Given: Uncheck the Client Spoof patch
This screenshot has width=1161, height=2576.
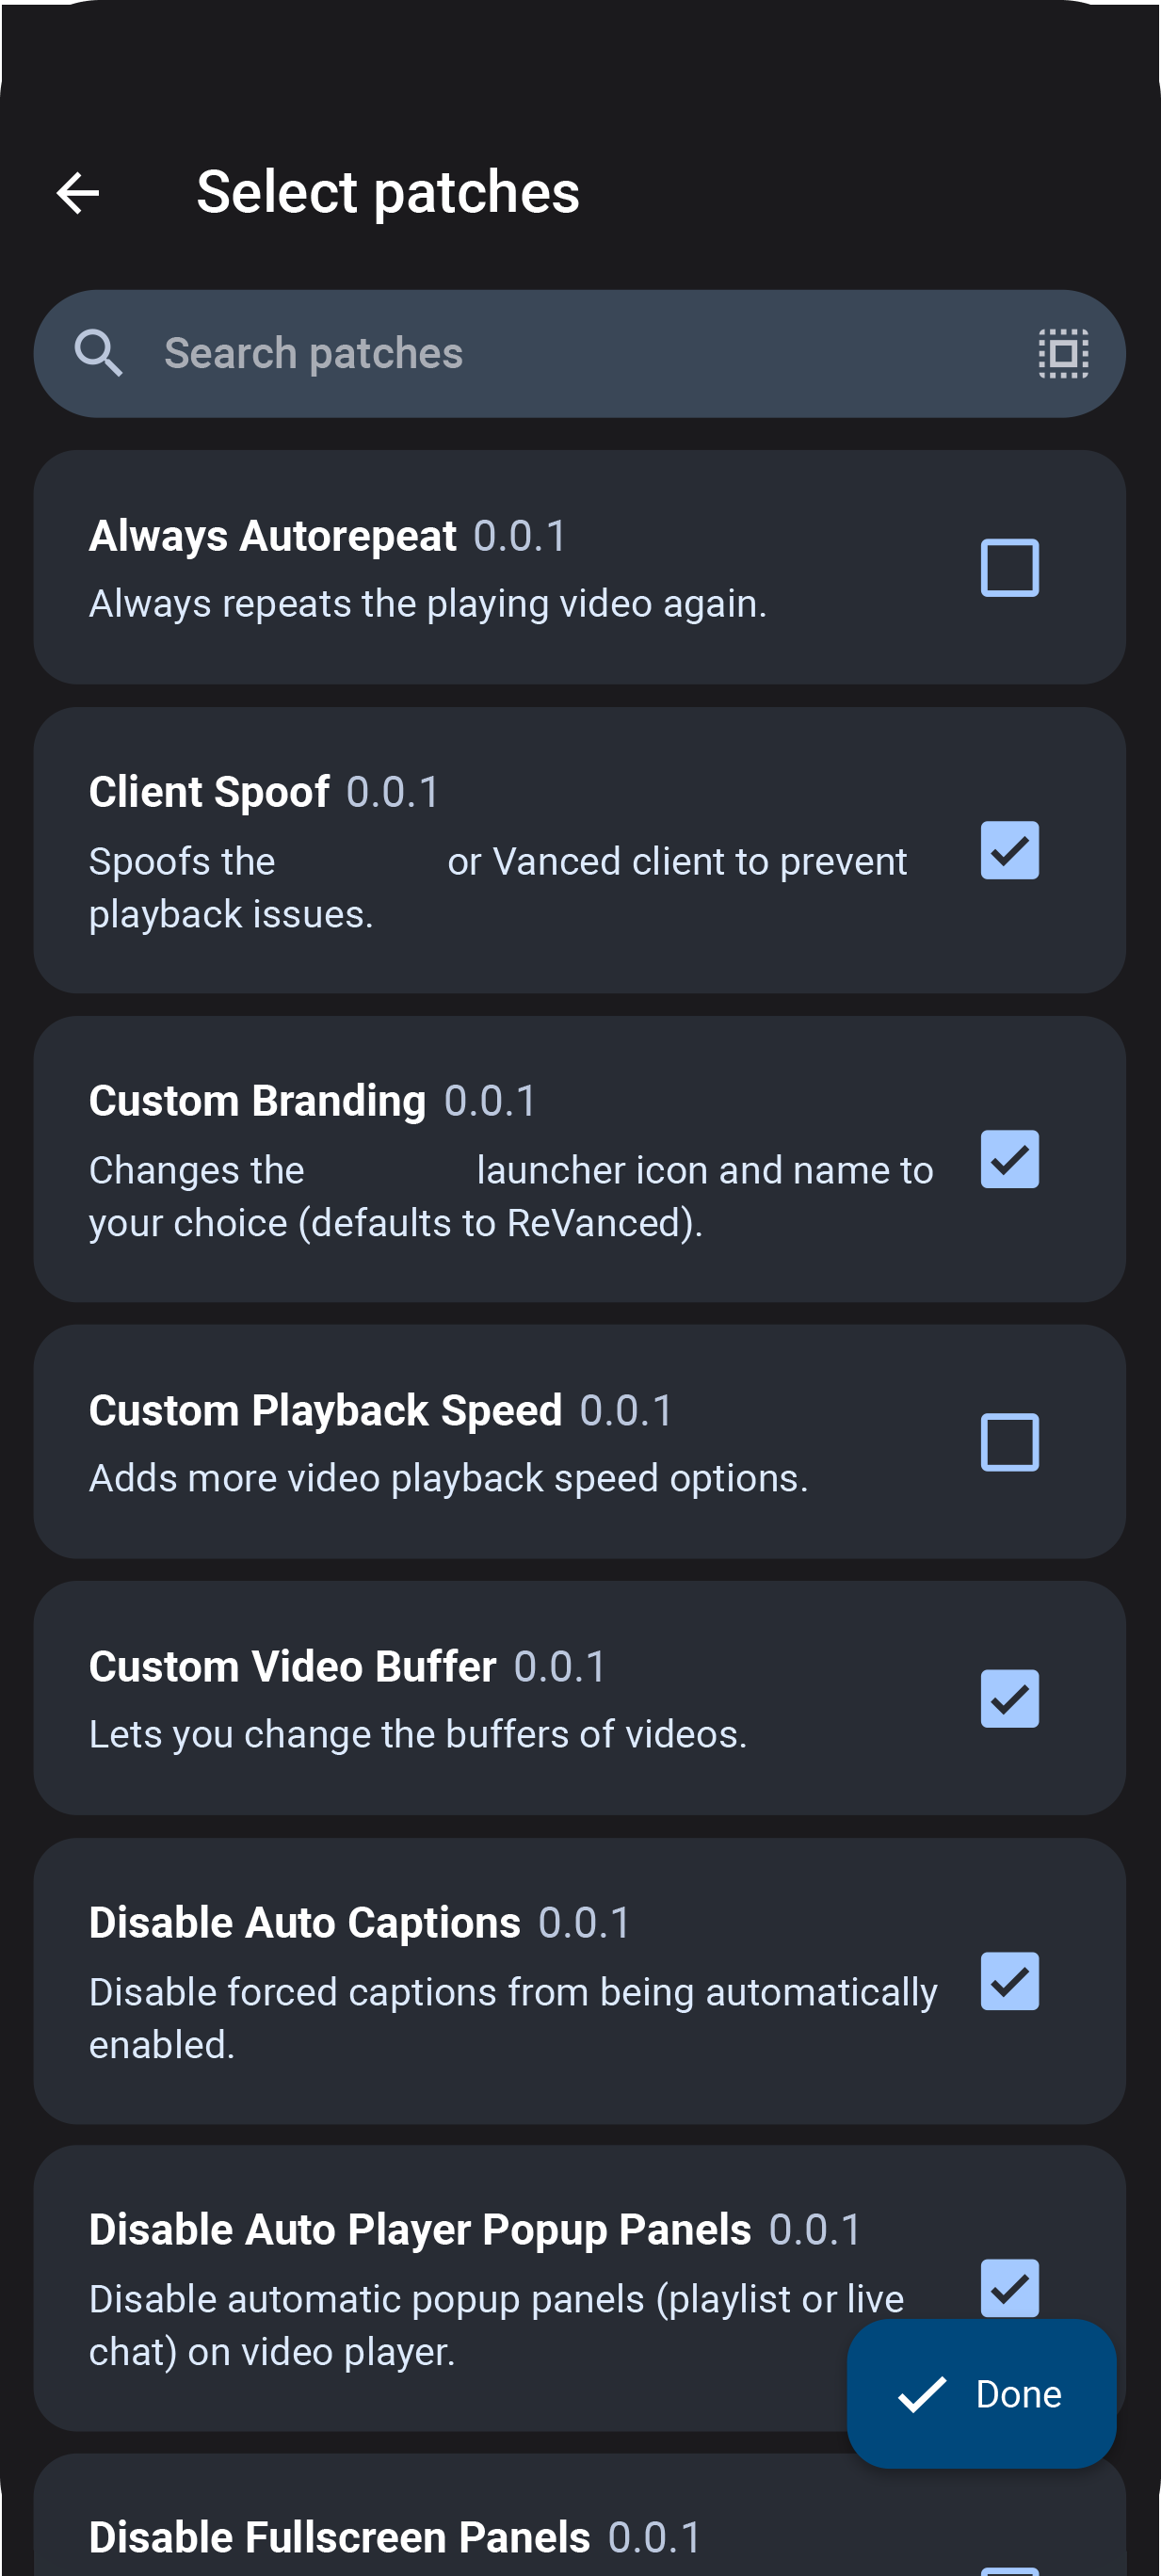Looking at the screenshot, I should point(1009,851).
